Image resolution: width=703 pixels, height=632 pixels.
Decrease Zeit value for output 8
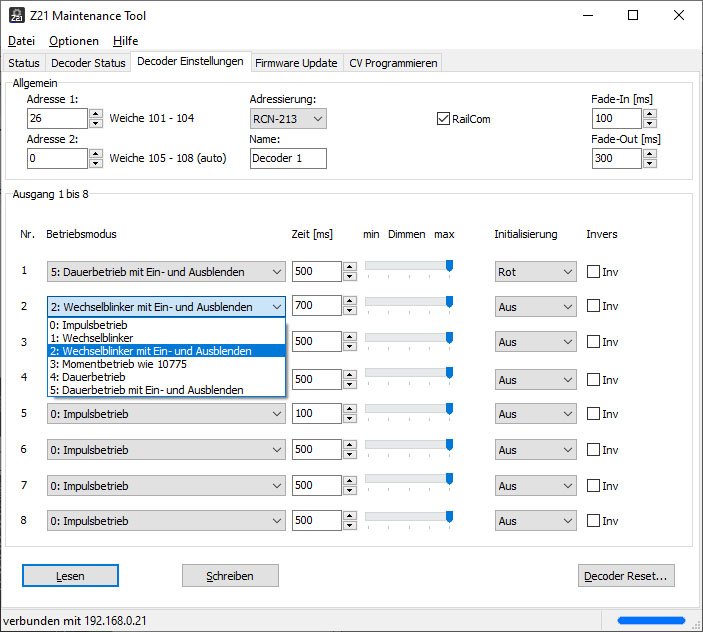tap(350, 525)
